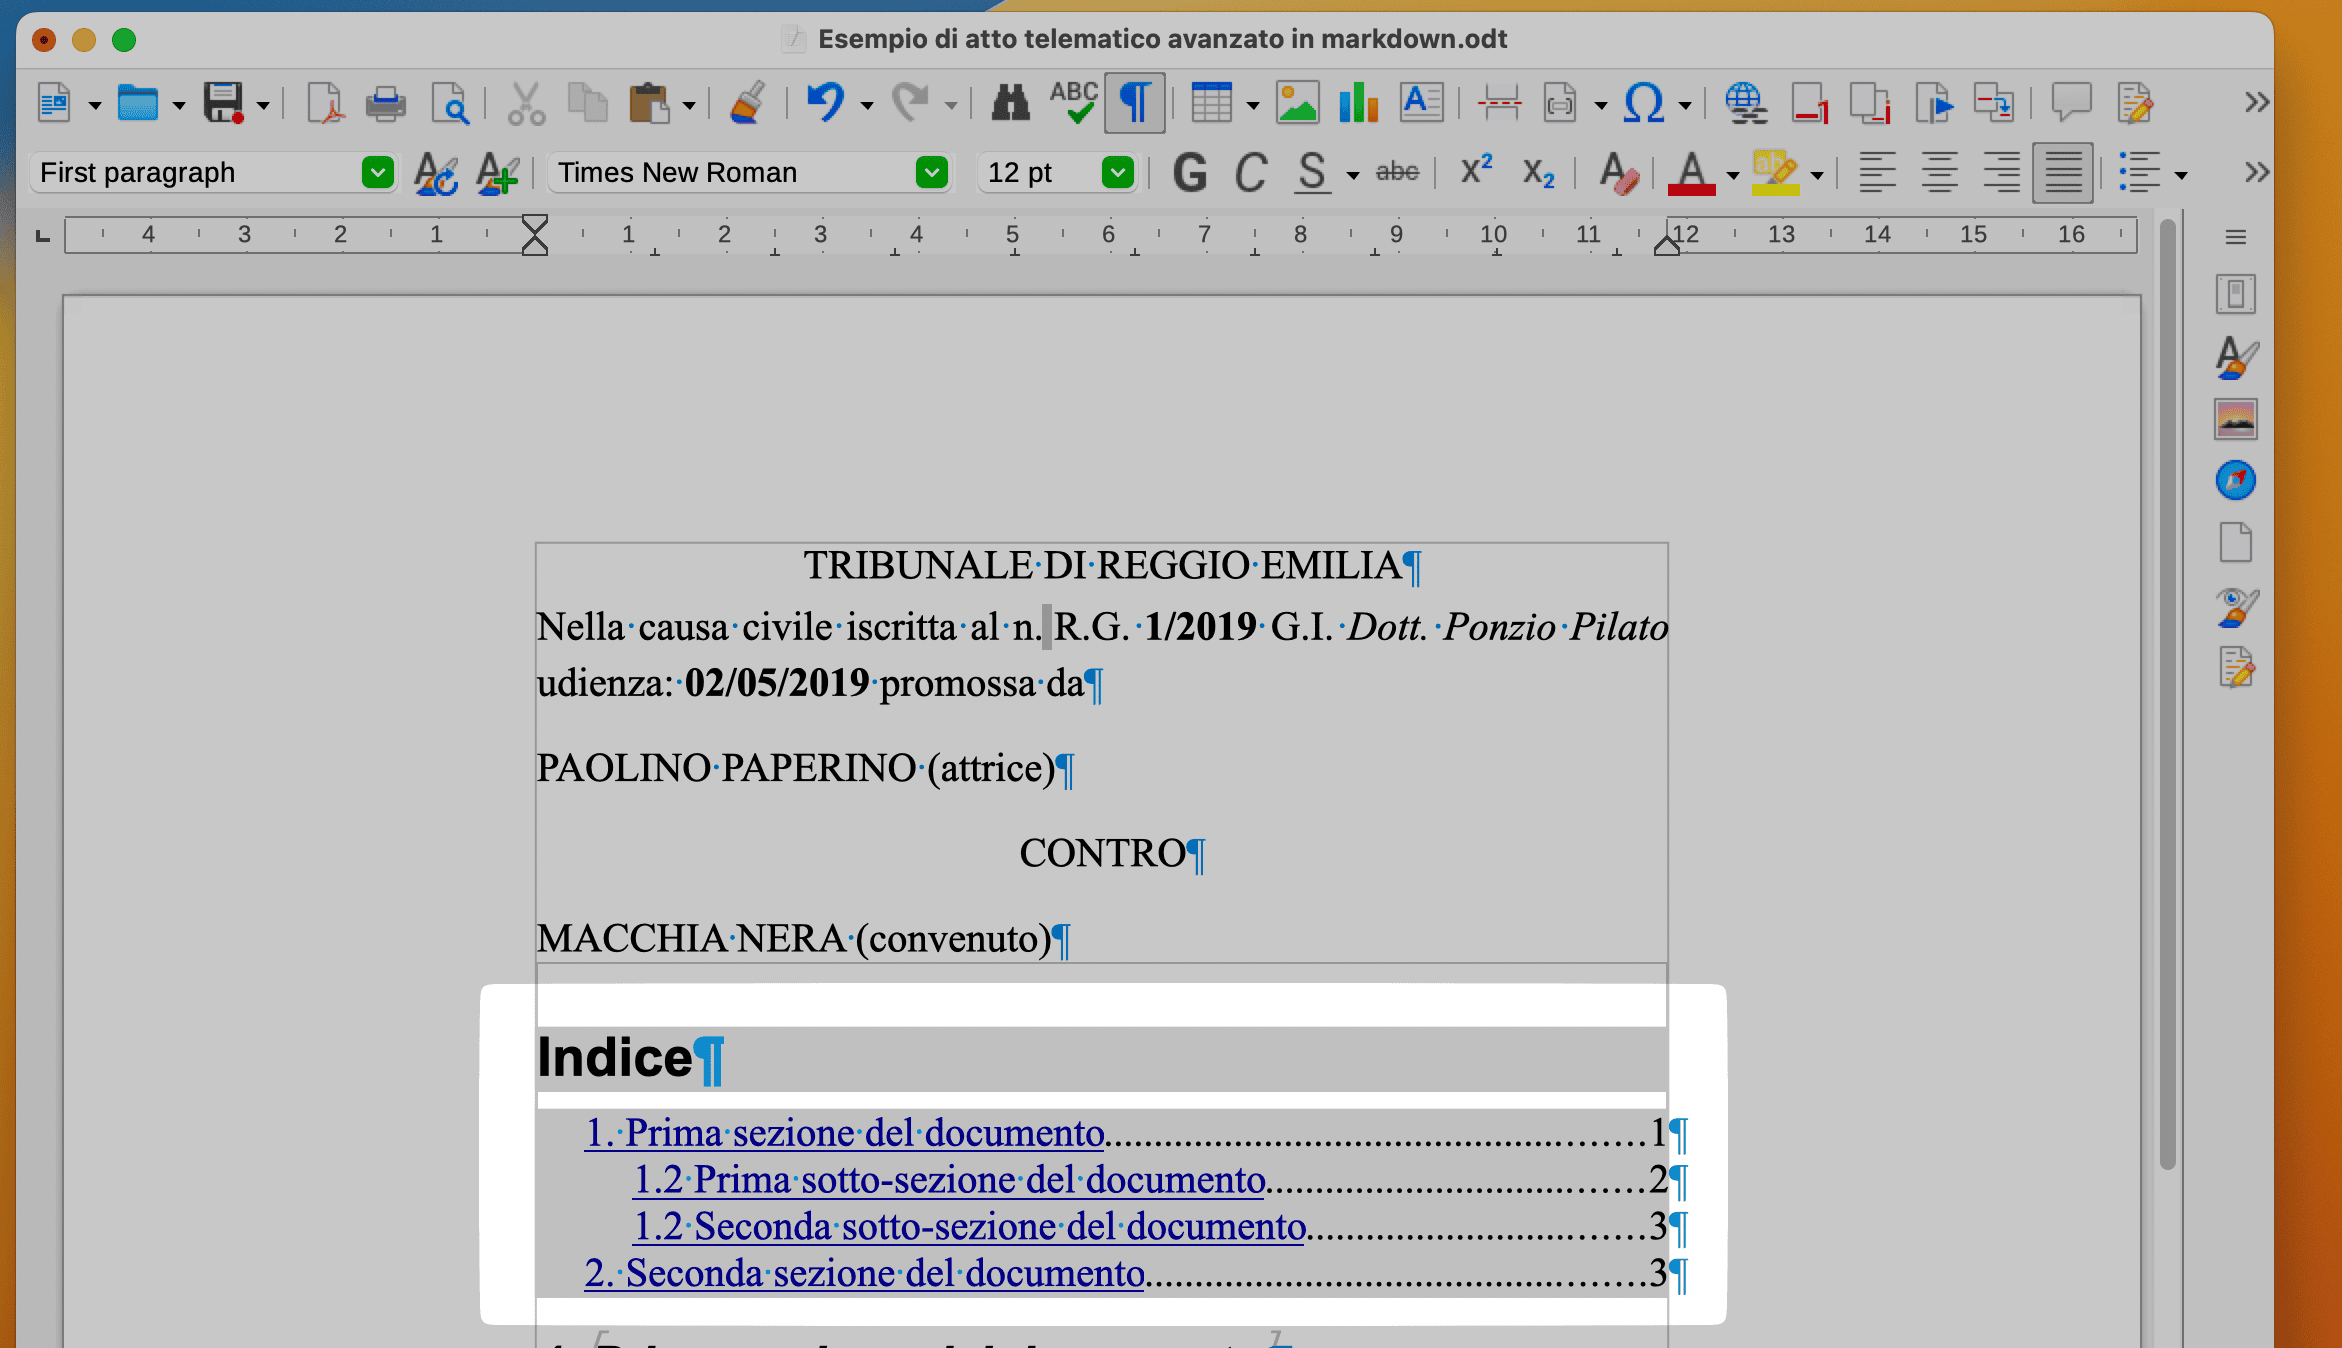Insert an endnote

pyautogui.click(x=1870, y=103)
